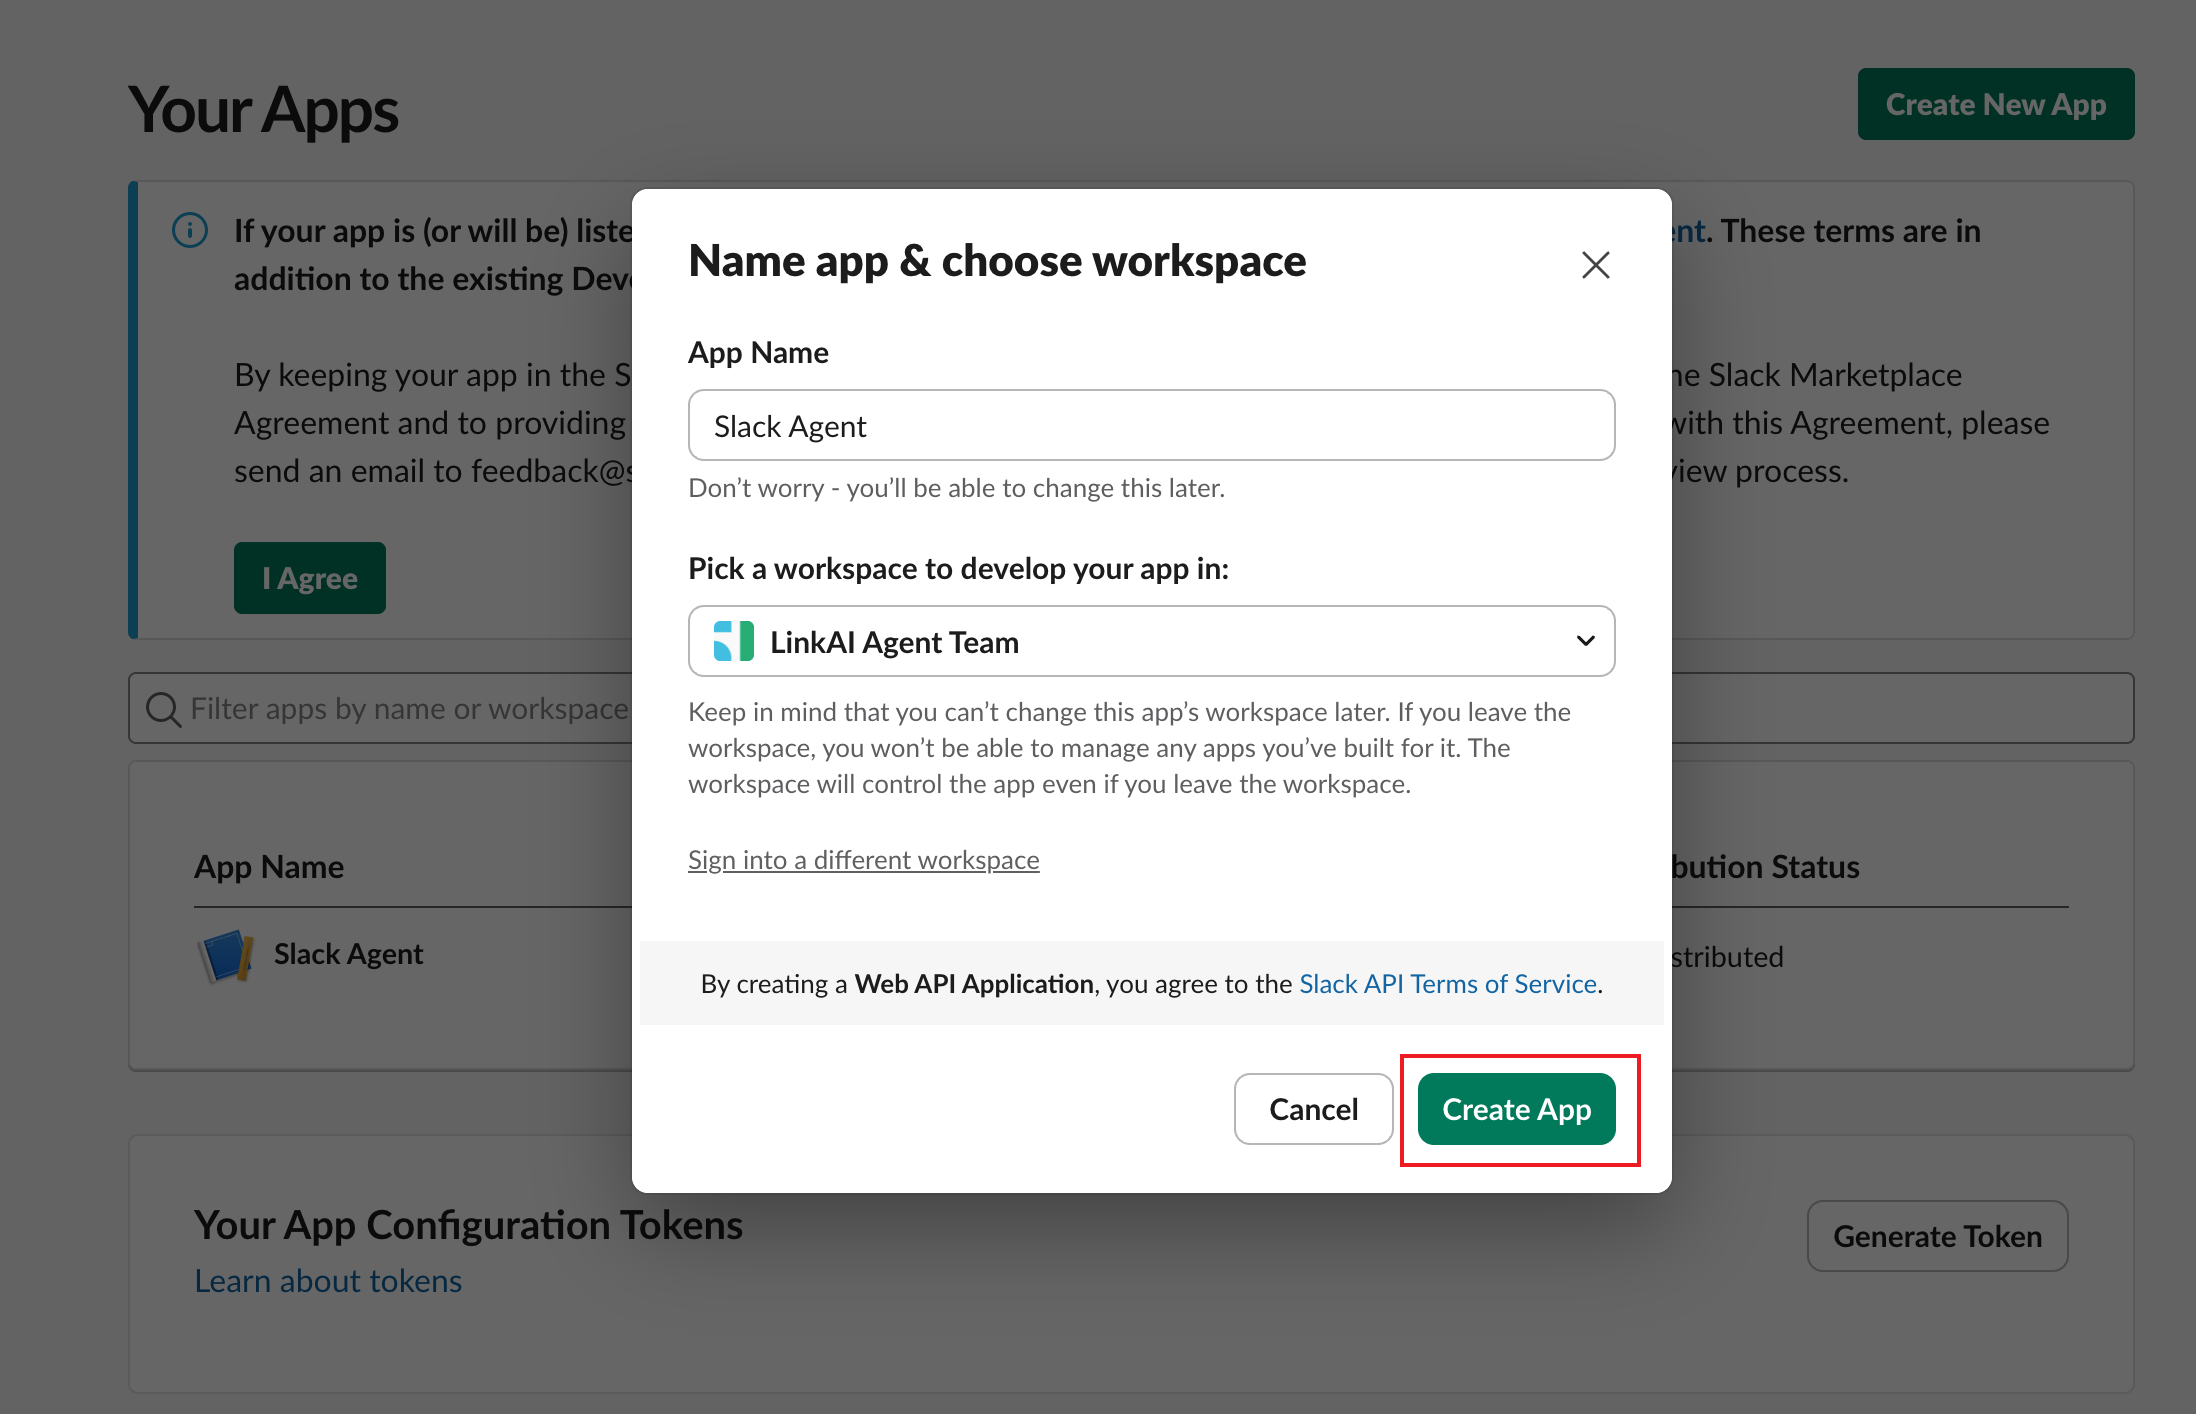This screenshot has width=2196, height=1414.
Task: Click the 'Don't worry' hint text under name field
Action: coord(956,488)
